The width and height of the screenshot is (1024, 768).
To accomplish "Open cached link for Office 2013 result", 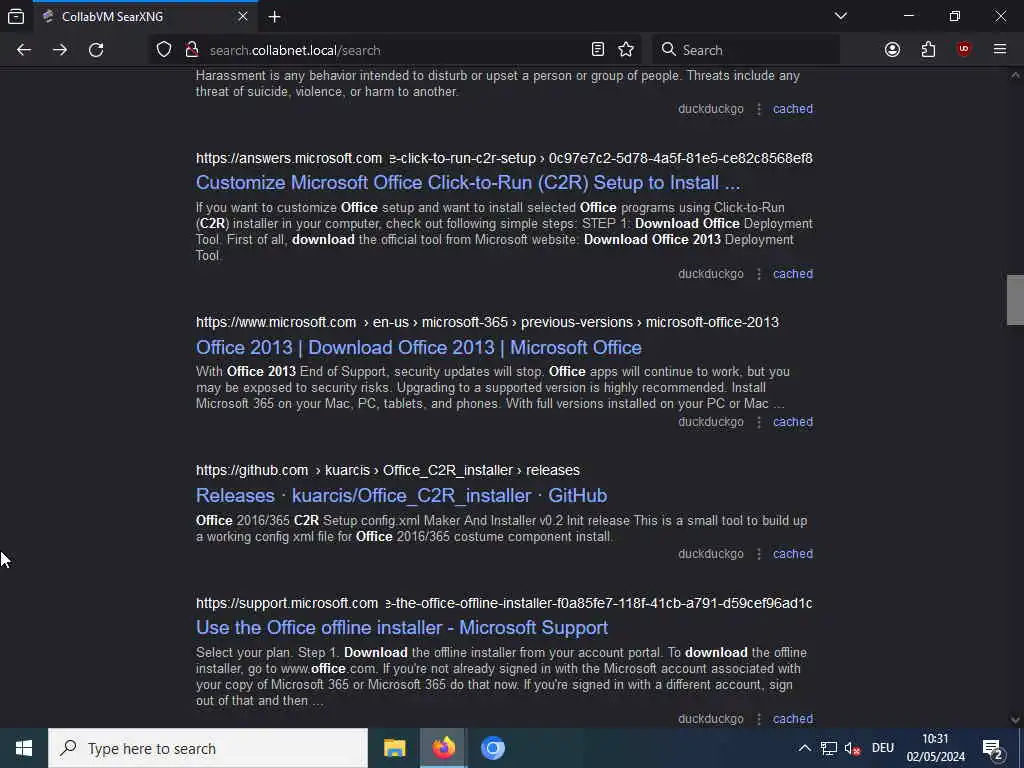I will coord(793,422).
